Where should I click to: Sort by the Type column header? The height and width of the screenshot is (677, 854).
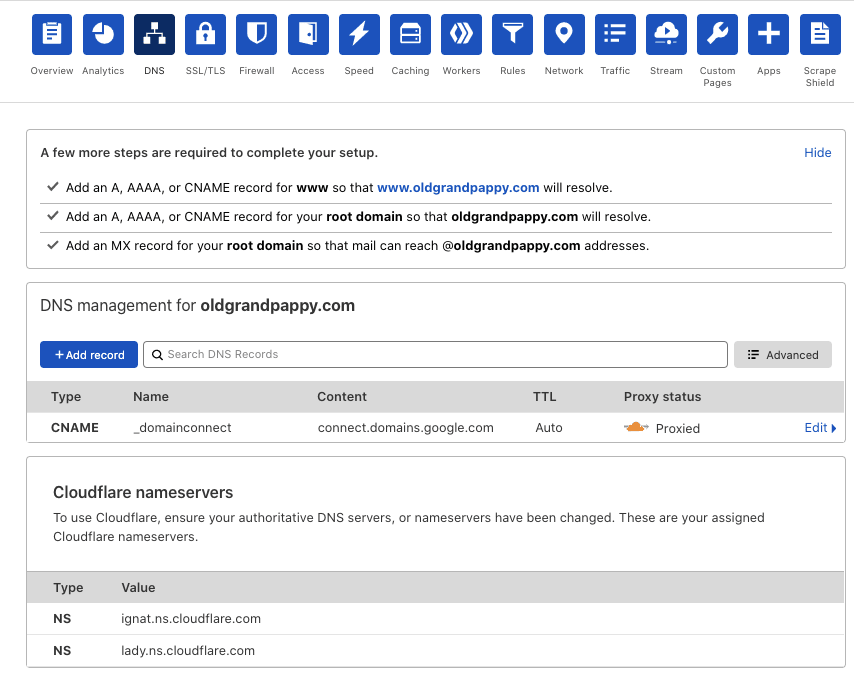pos(66,397)
